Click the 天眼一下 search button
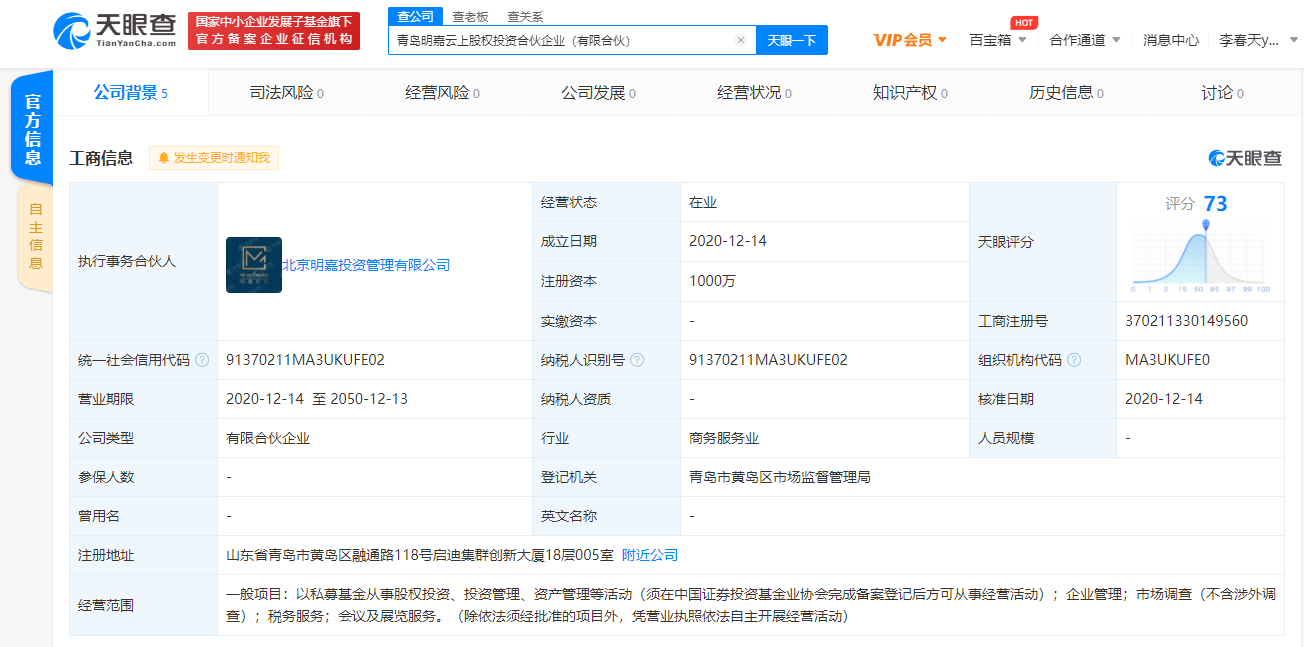This screenshot has height=647, width=1304. tap(792, 40)
